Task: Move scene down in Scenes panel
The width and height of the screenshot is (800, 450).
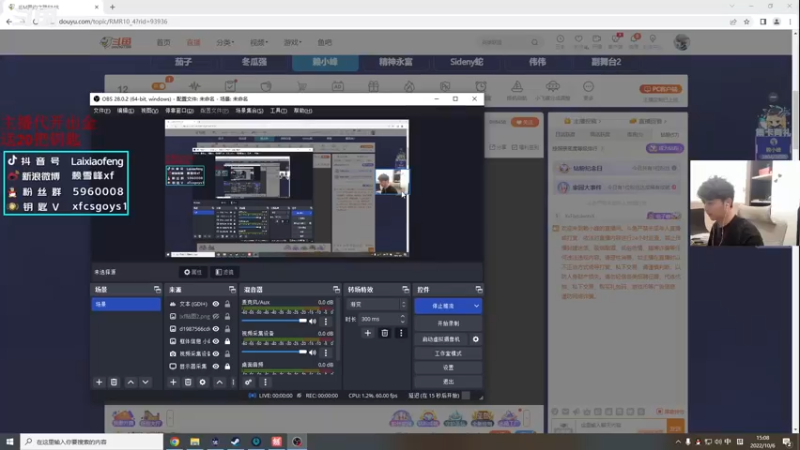Action: point(145,382)
